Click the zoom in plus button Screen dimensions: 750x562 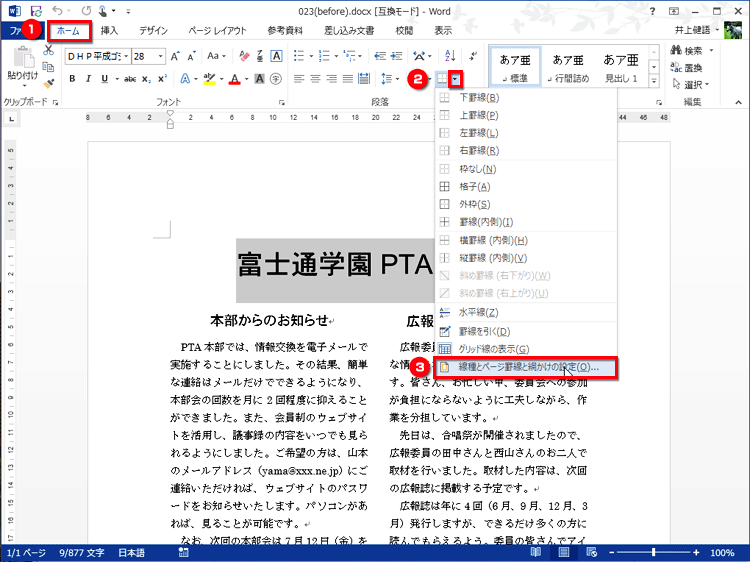point(696,552)
